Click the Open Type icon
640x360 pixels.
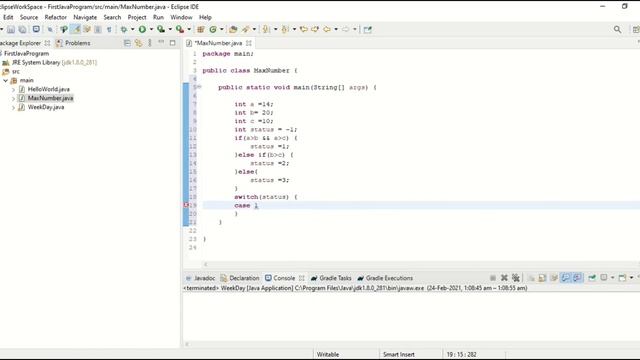point(233,29)
